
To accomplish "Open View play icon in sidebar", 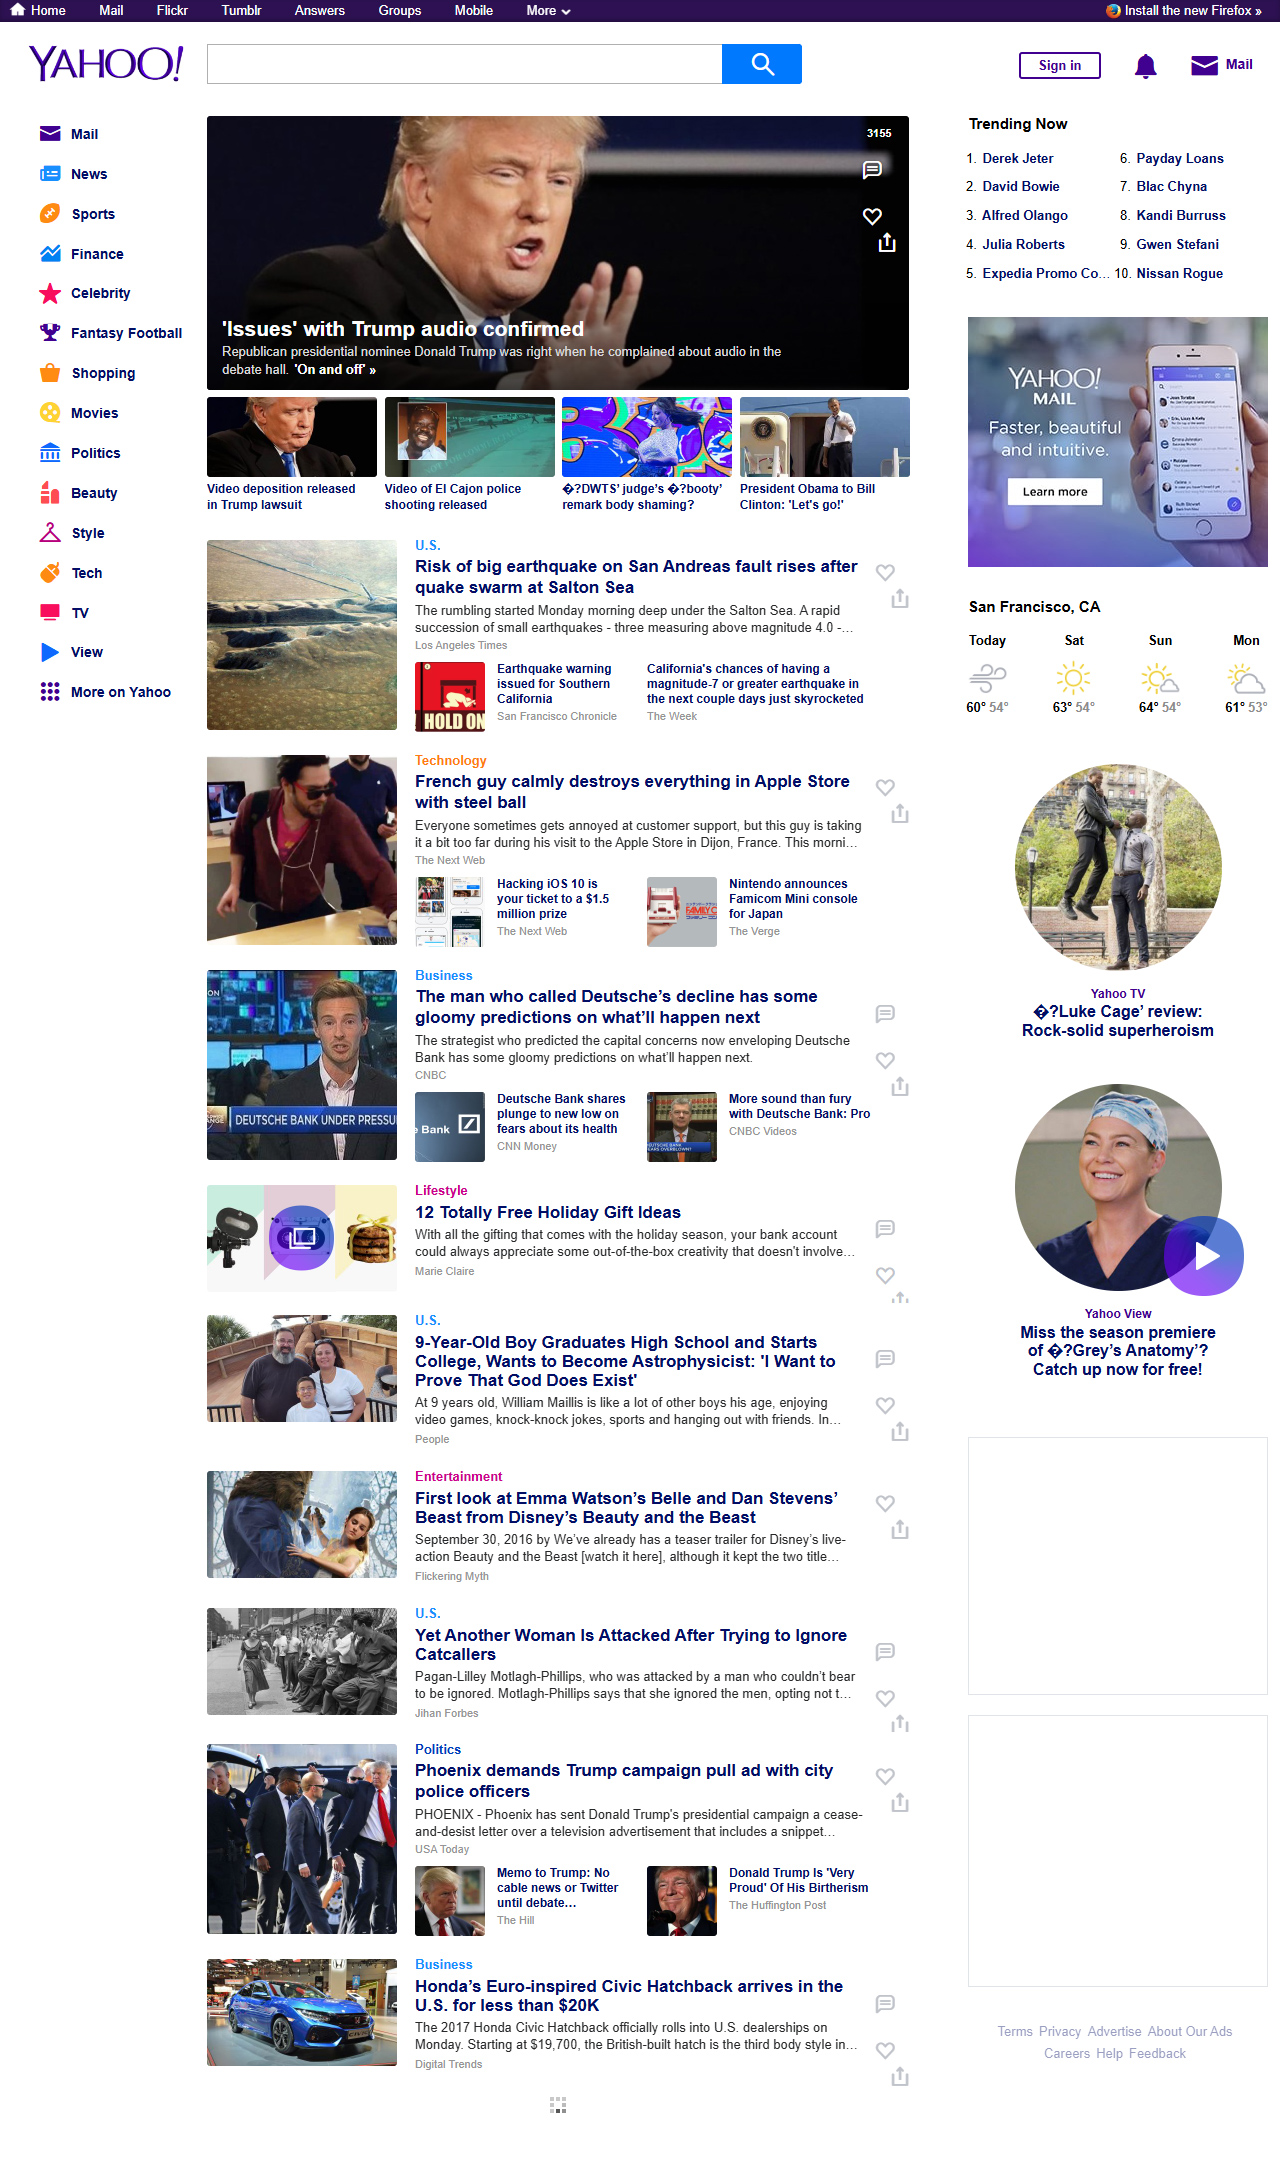I will [50, 652].
